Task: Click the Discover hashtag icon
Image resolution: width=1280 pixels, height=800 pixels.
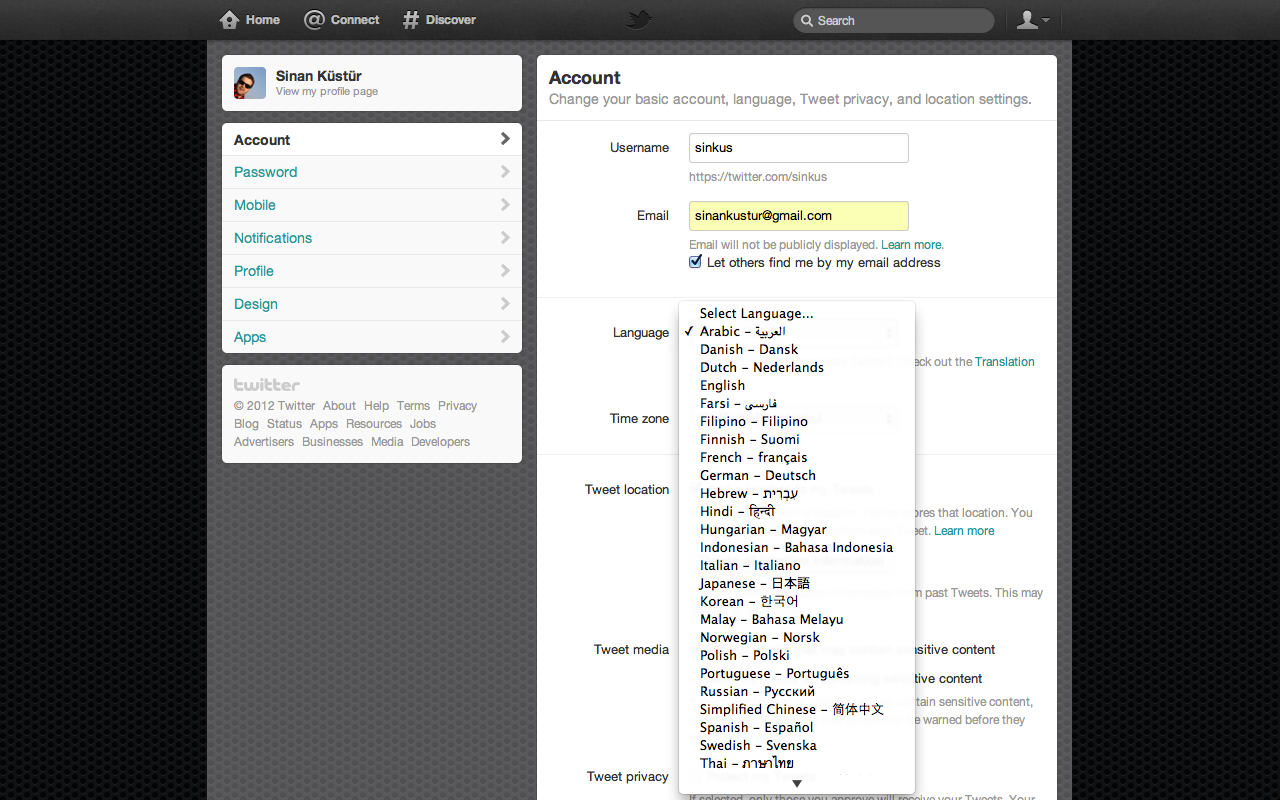Action: point(411,20)
